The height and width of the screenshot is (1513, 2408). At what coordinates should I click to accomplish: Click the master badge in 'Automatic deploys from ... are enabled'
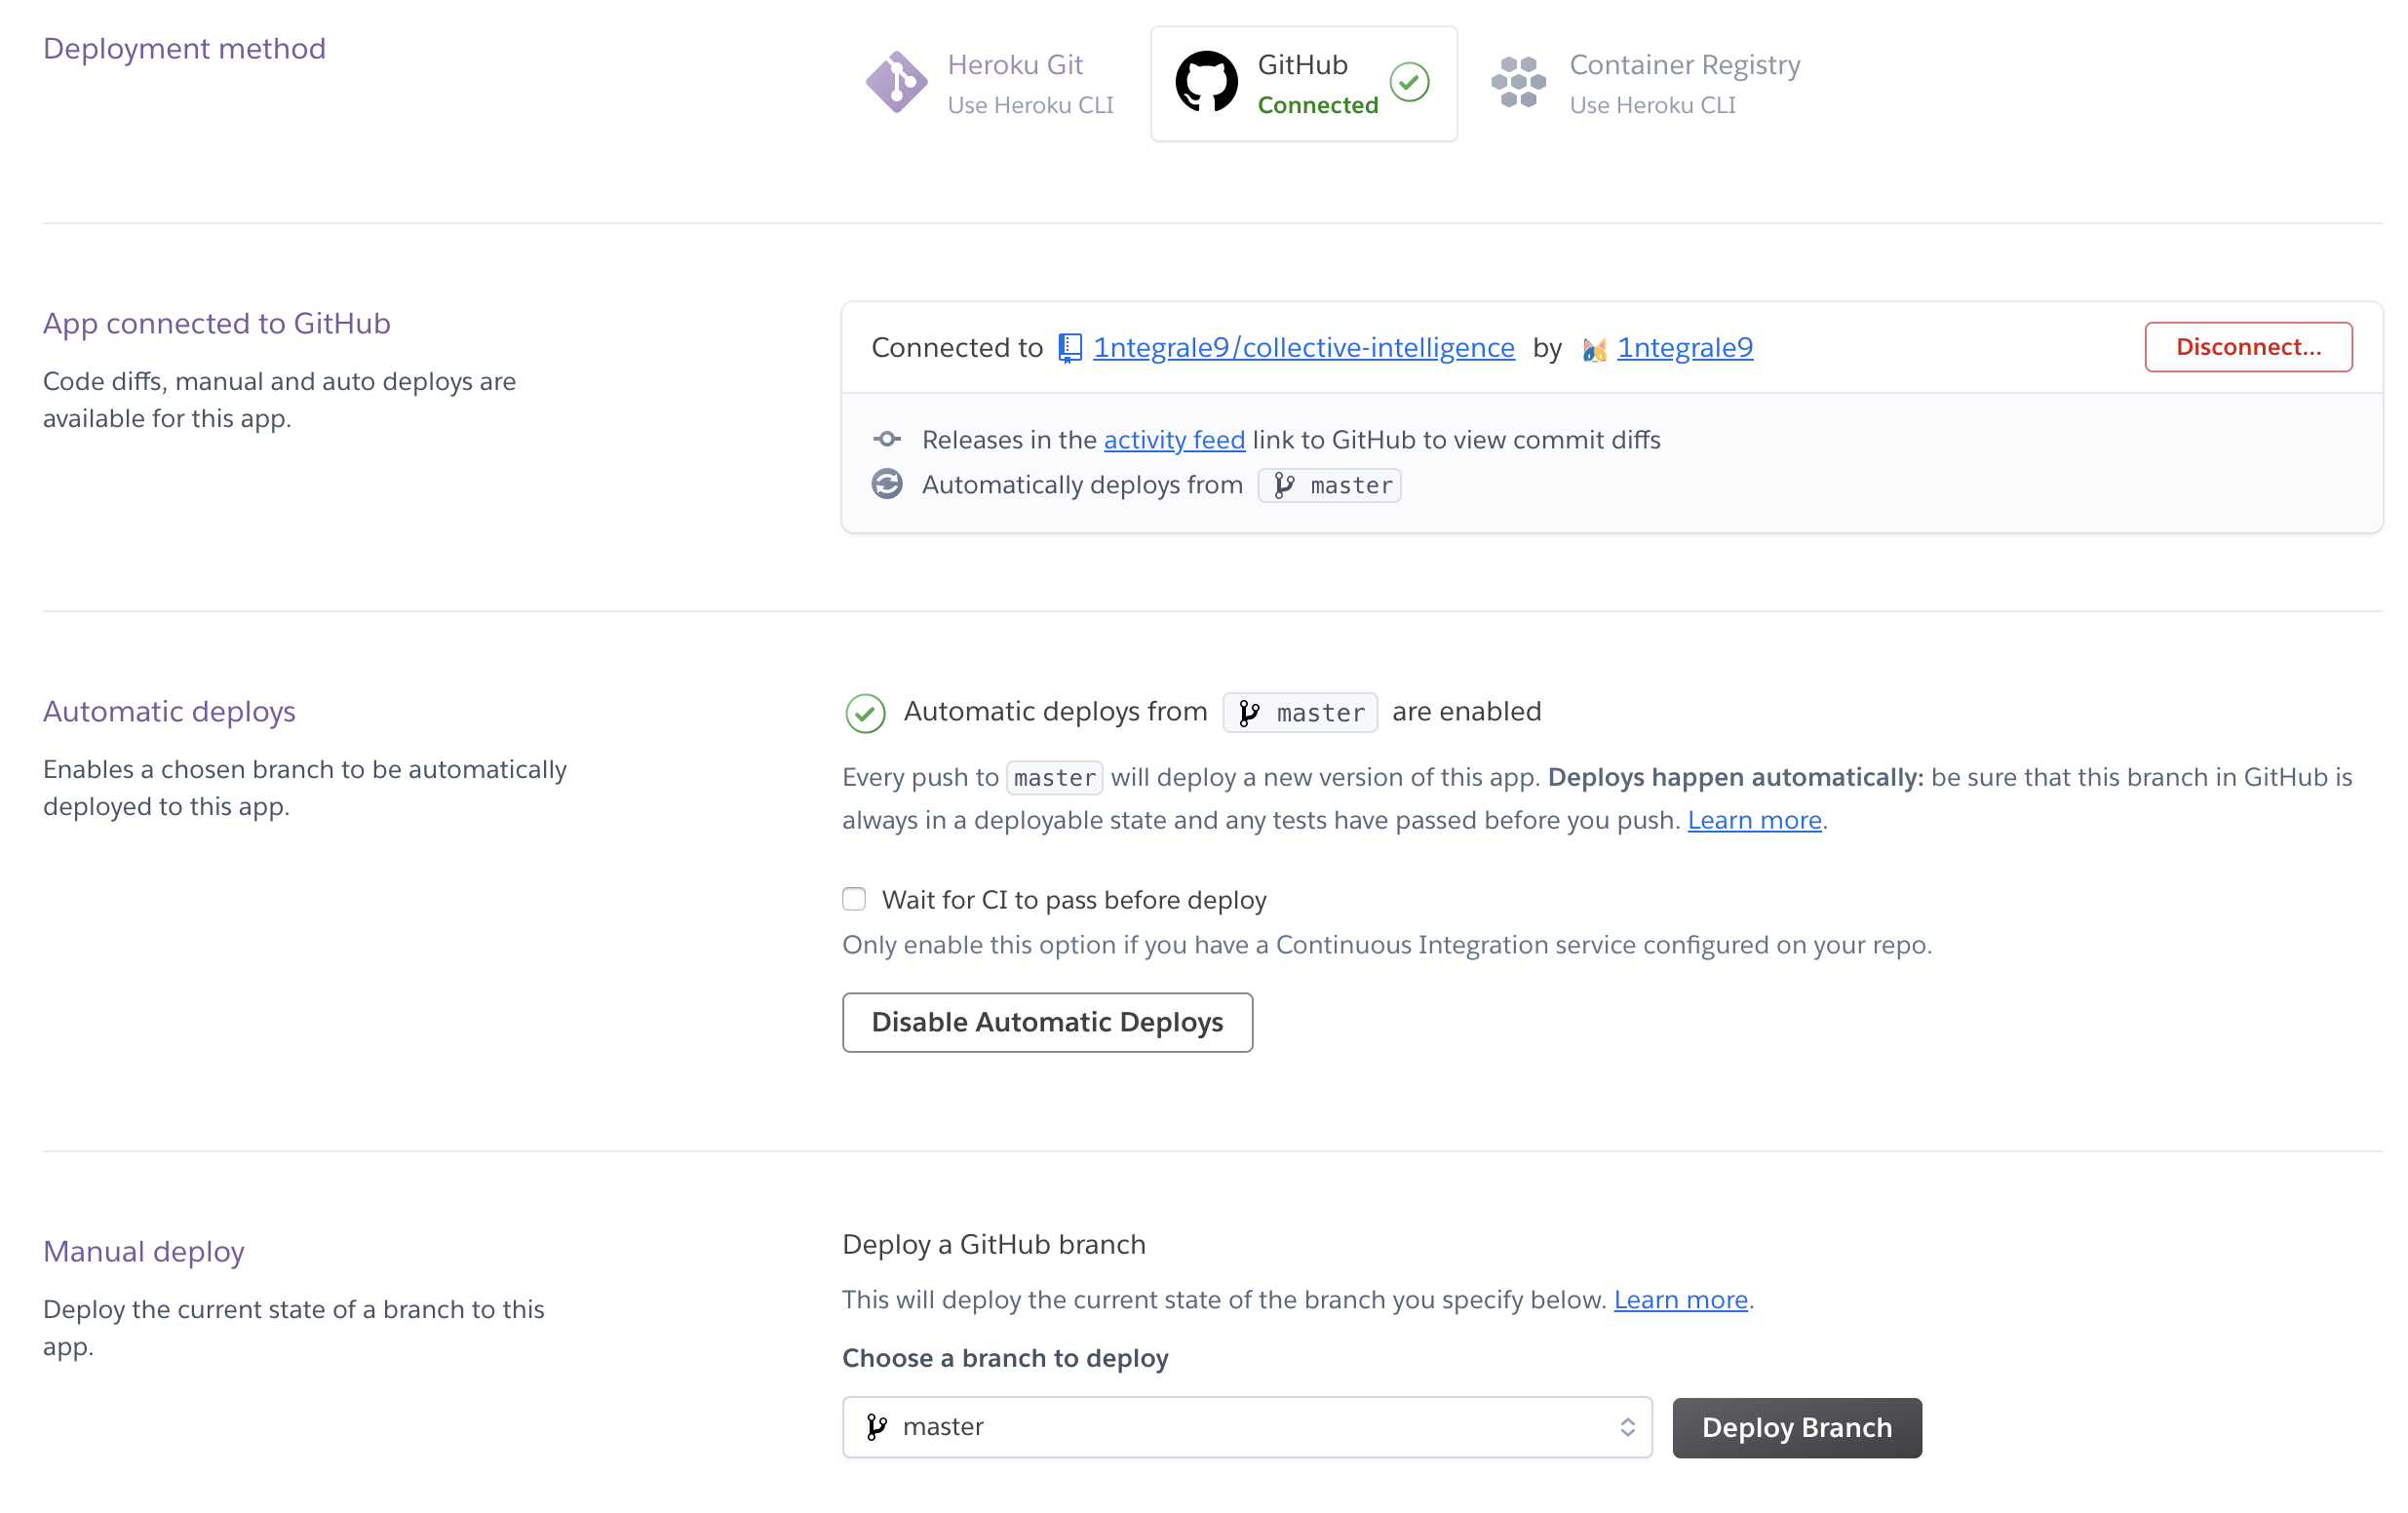coord(1300,712)
